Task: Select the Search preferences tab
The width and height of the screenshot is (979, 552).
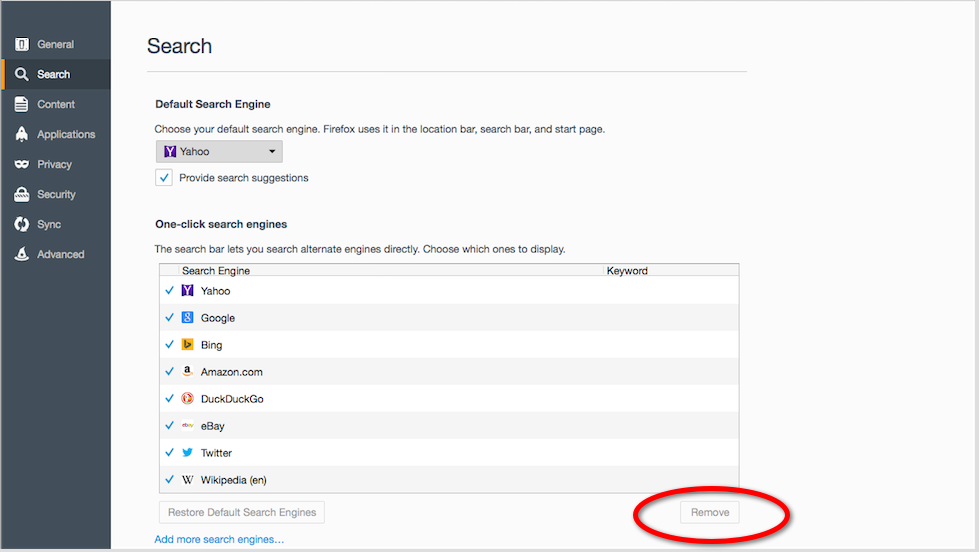Action: [56, 74]
